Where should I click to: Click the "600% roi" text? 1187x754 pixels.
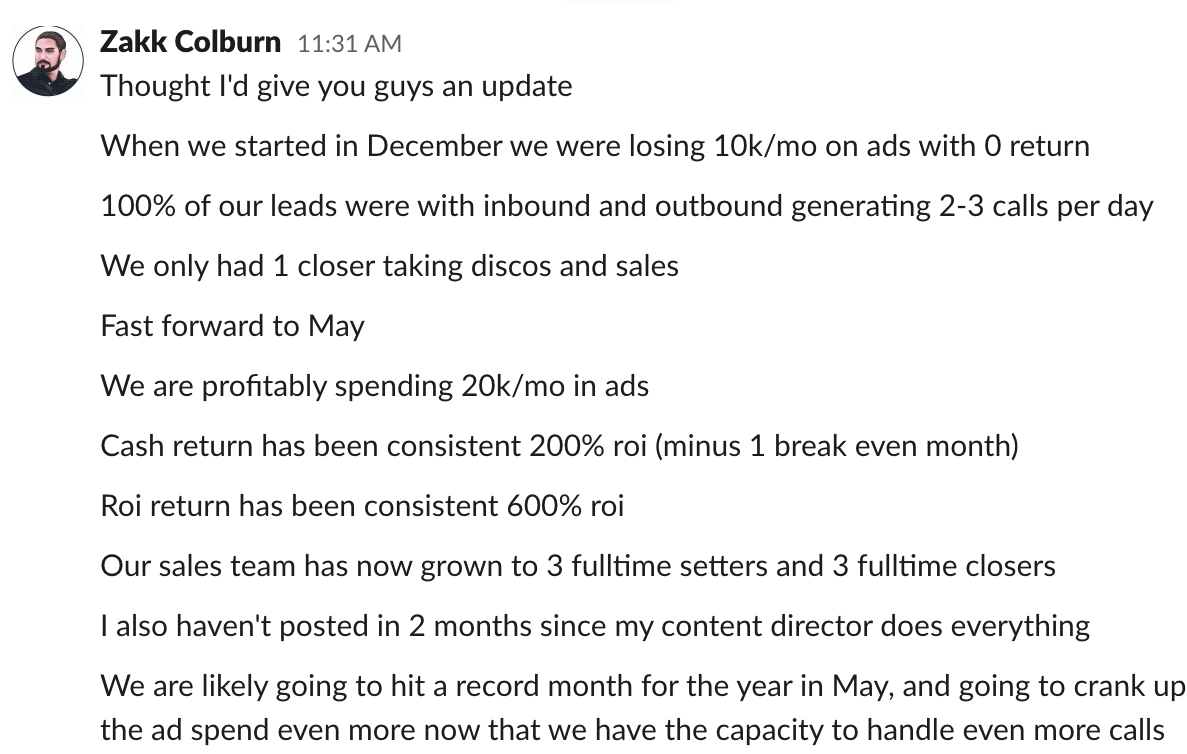[x=565, y=506]
